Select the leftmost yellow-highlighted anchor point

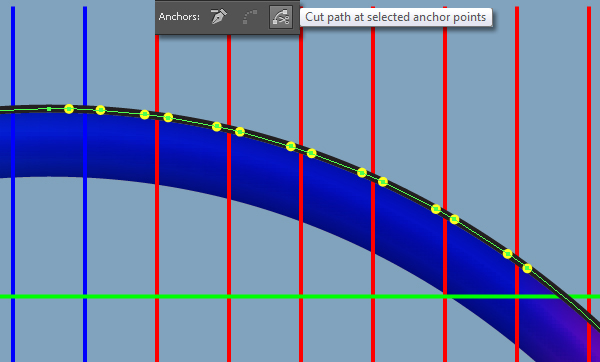(x=69, y=109)
